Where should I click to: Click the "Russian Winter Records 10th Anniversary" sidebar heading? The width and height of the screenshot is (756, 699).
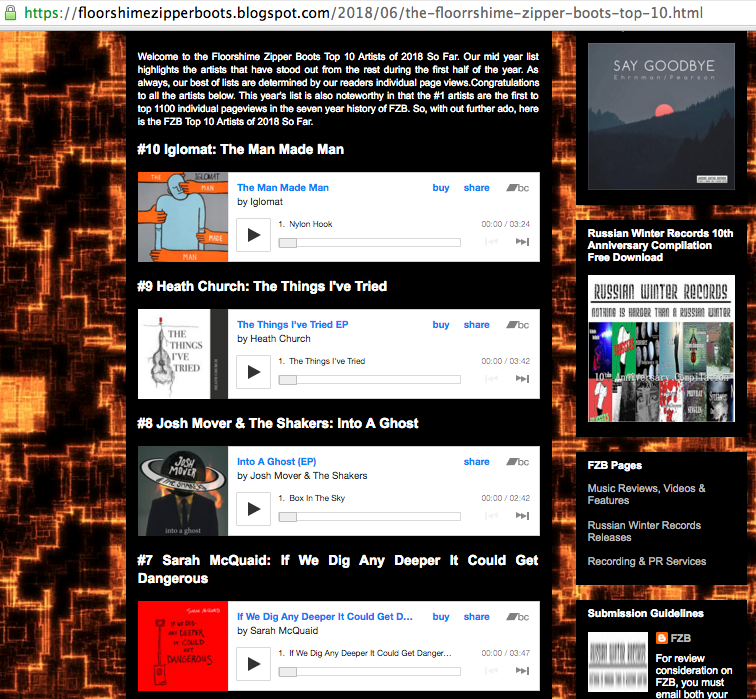pyautogui.click(x=660, y=245)
